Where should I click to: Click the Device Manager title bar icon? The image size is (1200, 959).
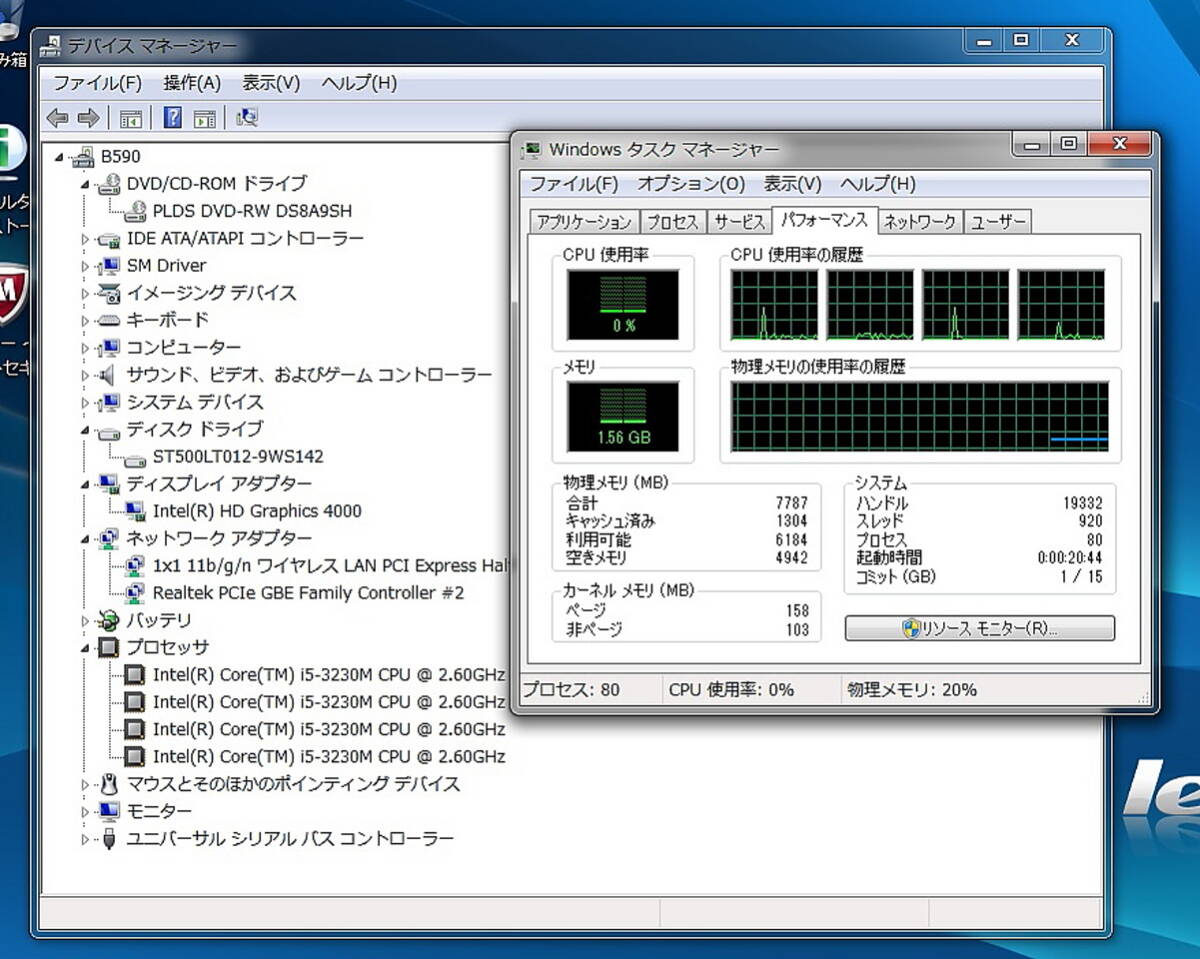50,46
